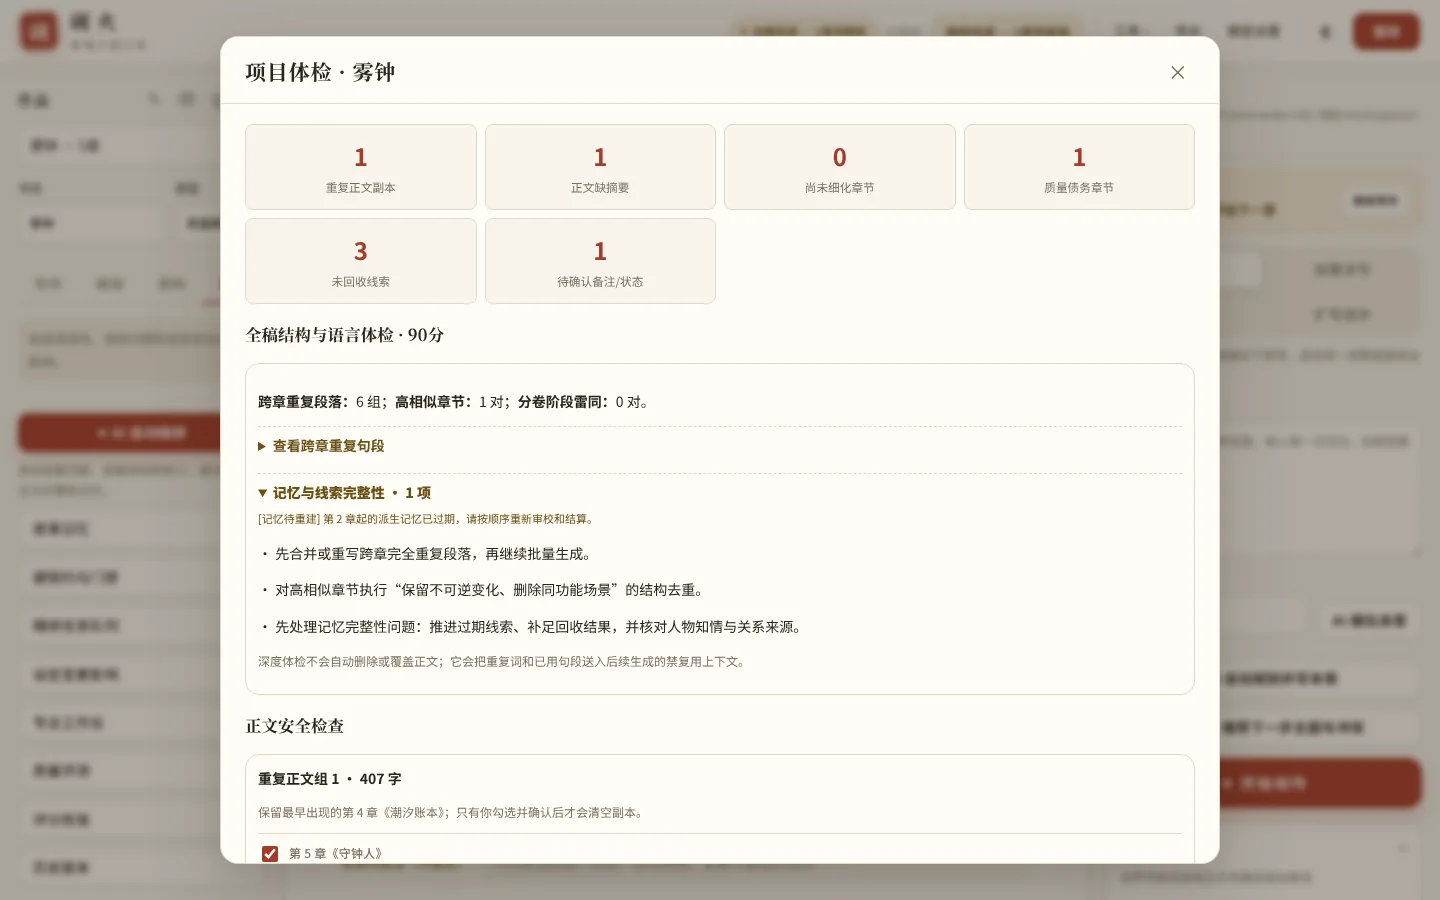
Task: Open the 正文缺摘要 stat card
Action: click(x=600, y=167)
